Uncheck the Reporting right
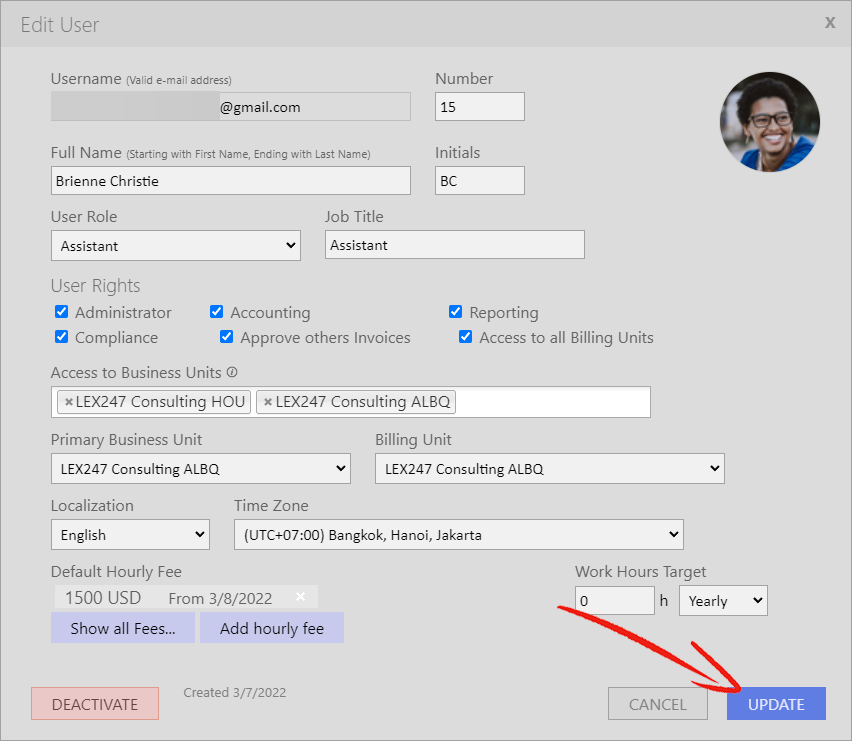Viewport: 852px width, 741px height. click(x=455, y=312)
